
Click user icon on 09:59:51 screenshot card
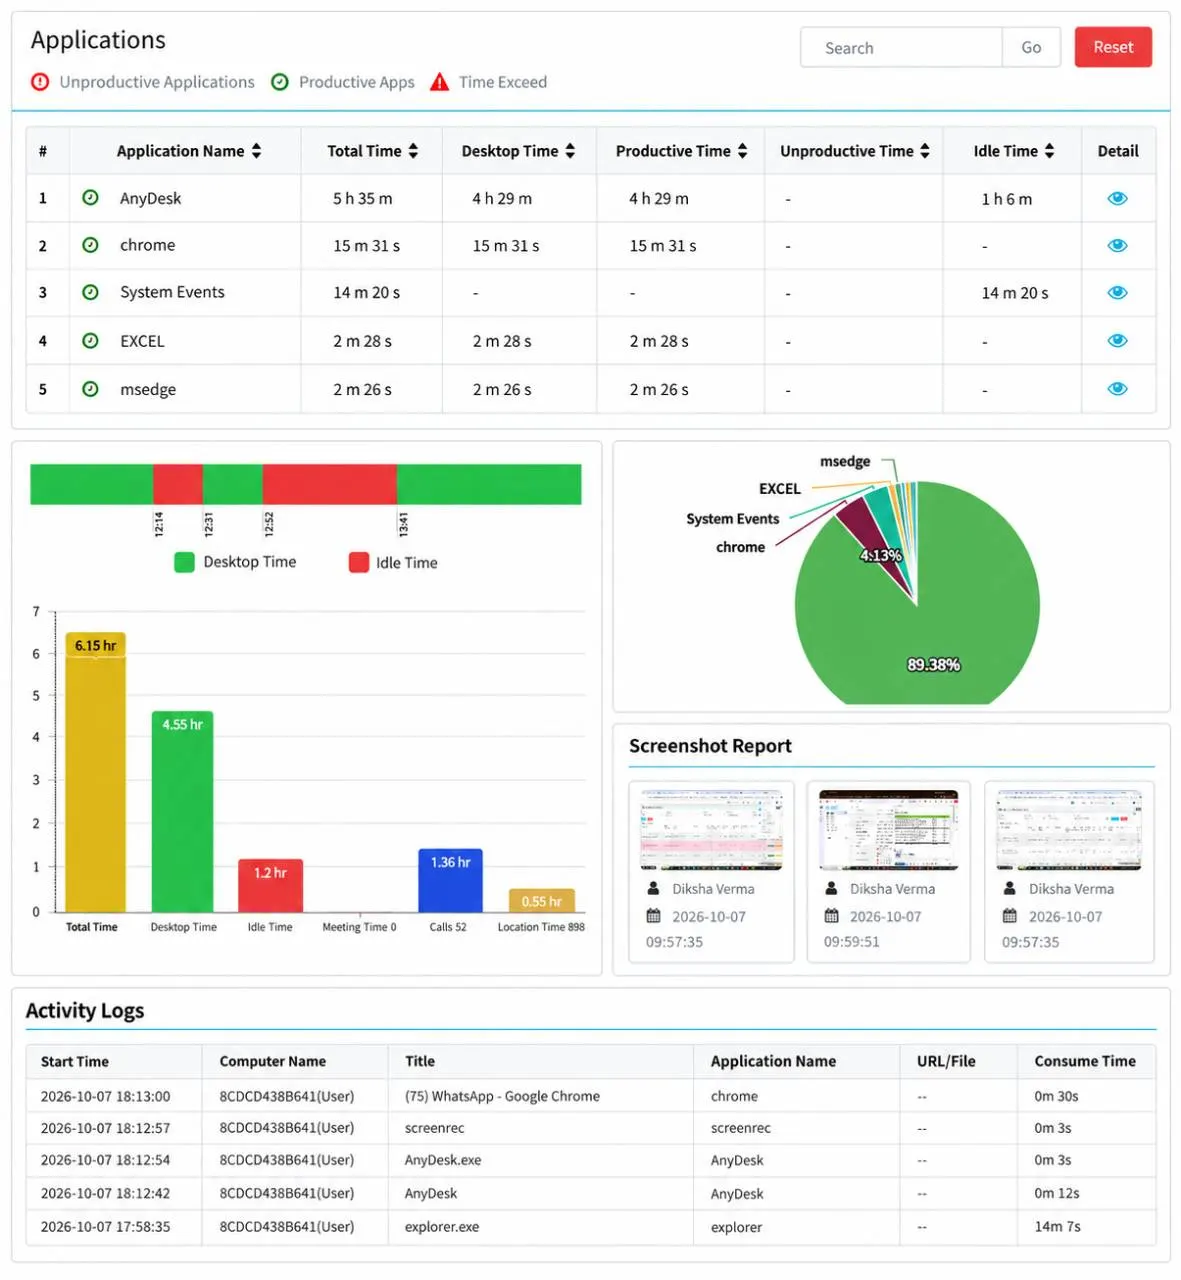coord(831,888)
